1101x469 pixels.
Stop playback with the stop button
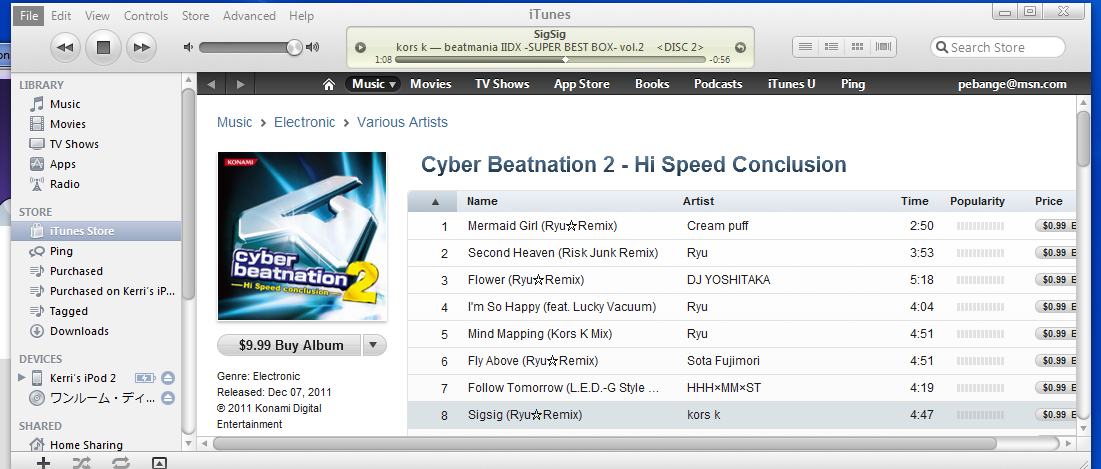[x=103, y=48]
